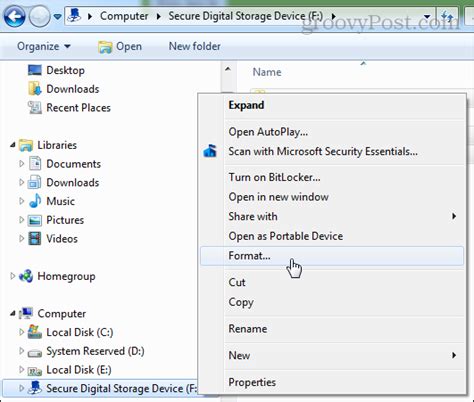Click the Name column header

[x=267, y=72]
